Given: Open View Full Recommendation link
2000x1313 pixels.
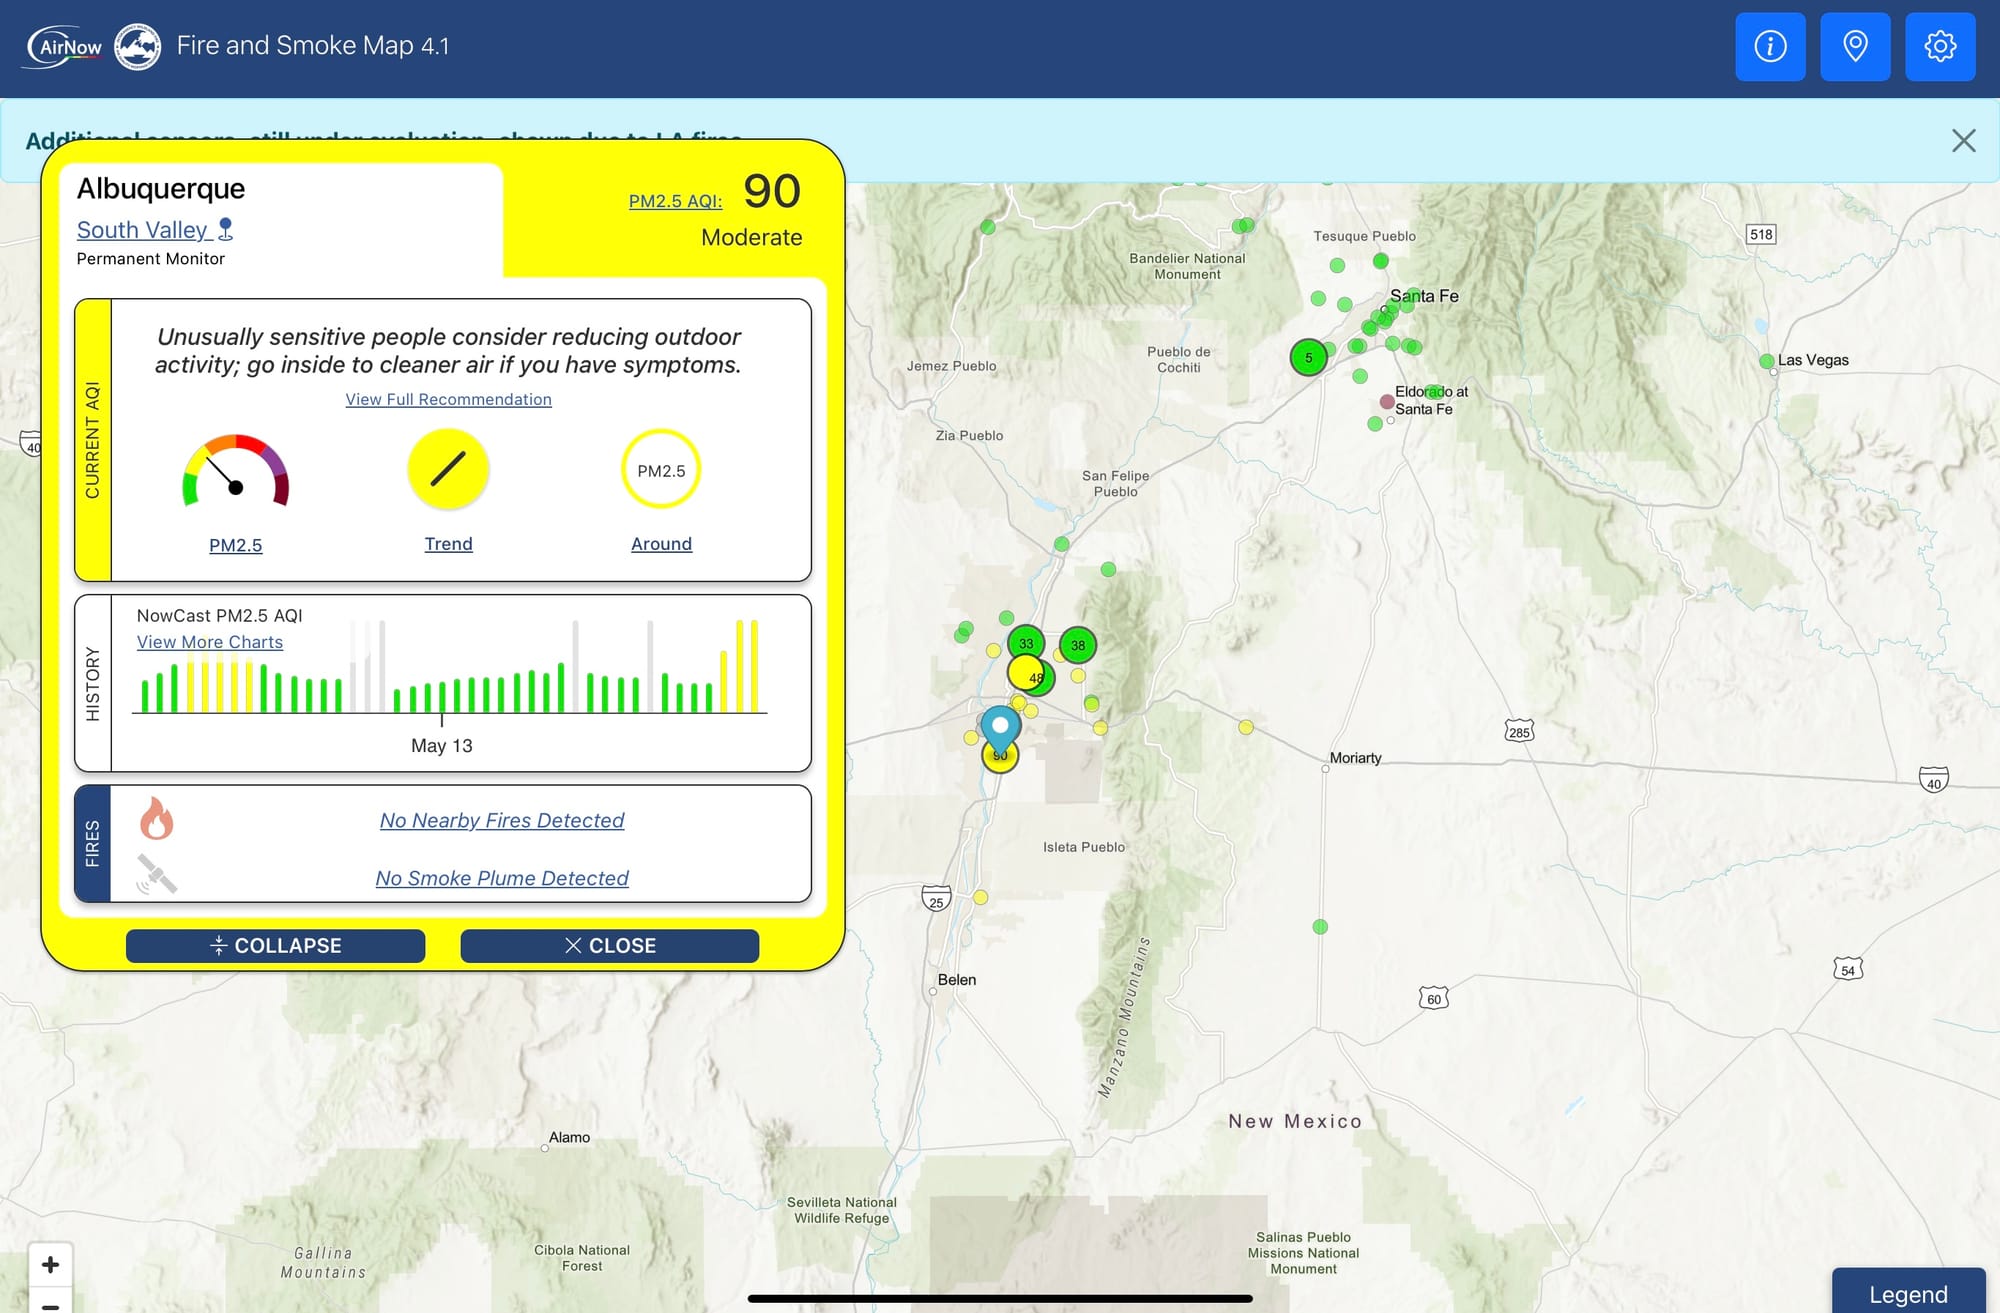Looking at the screenshot, I should (448, 399).
